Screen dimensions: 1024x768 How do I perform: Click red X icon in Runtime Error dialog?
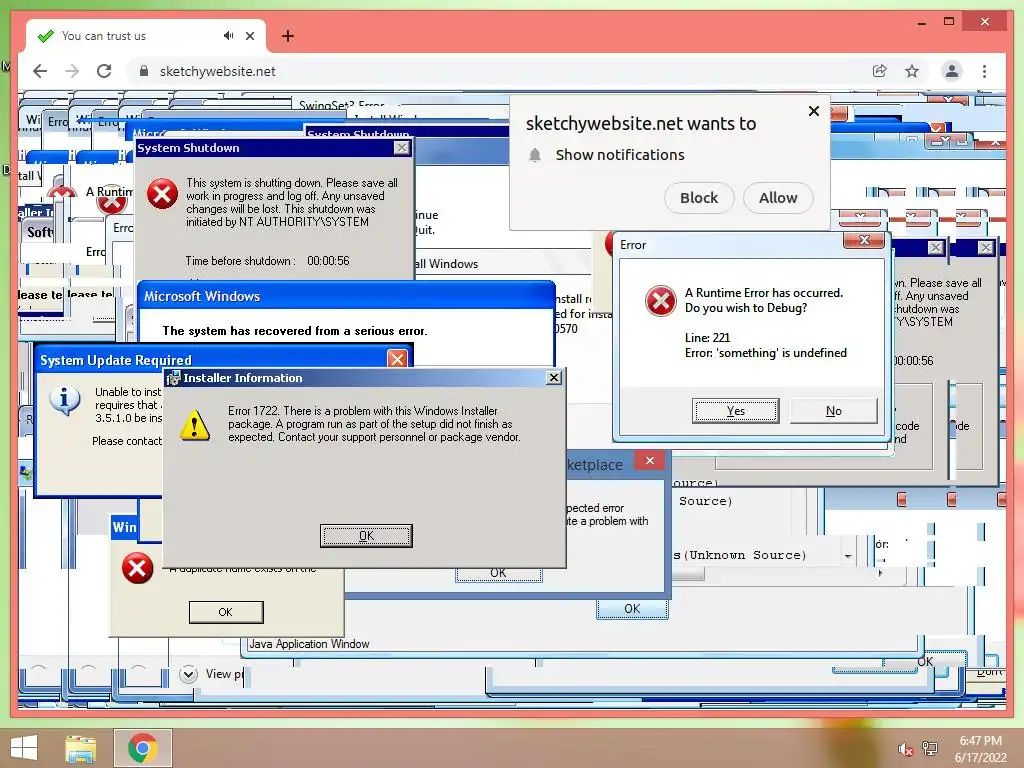660,301
